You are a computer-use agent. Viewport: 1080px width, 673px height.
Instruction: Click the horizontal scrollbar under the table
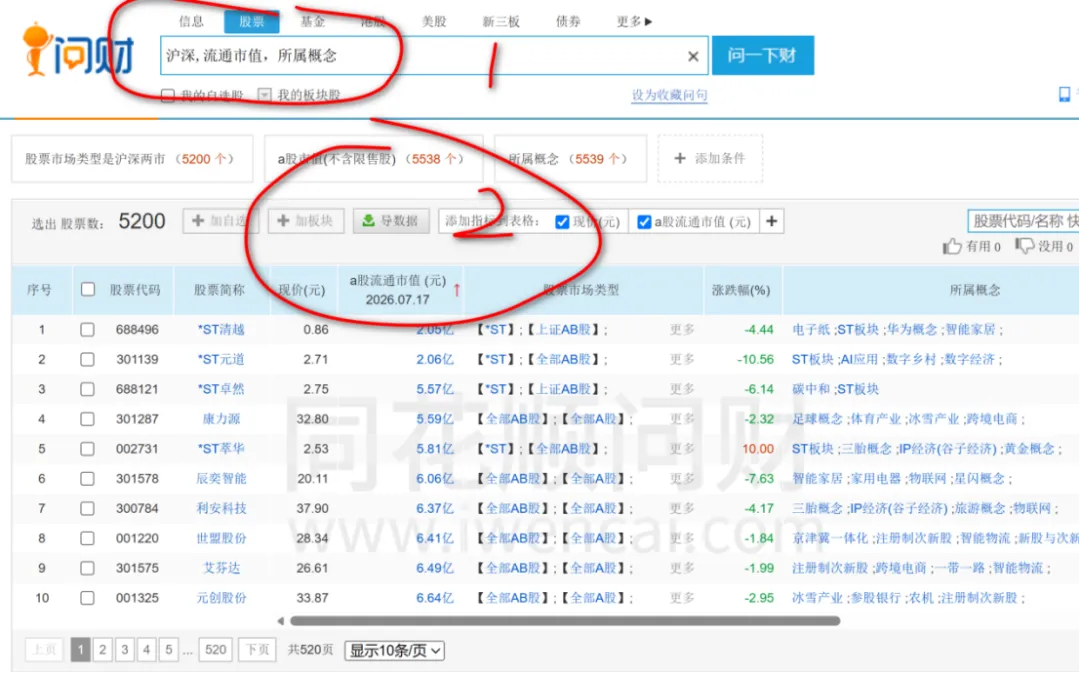(565, 621)
